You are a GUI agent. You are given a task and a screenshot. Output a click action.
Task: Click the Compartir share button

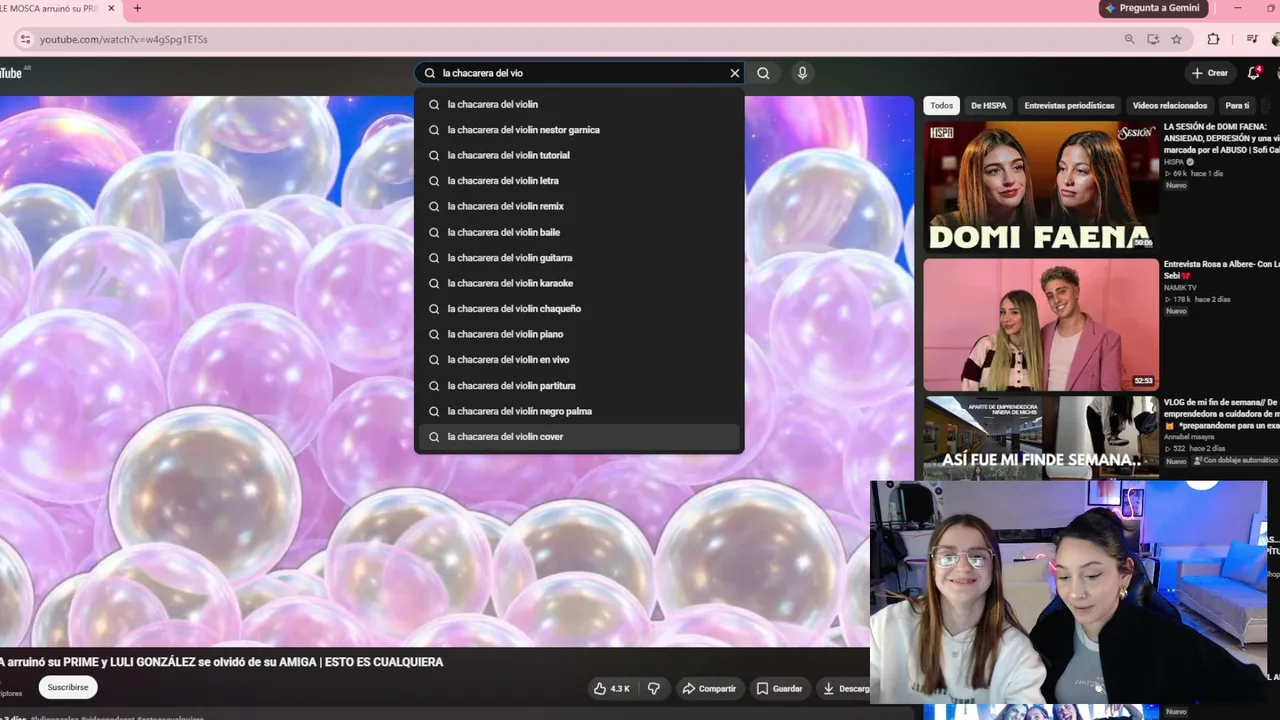(709, 688)
